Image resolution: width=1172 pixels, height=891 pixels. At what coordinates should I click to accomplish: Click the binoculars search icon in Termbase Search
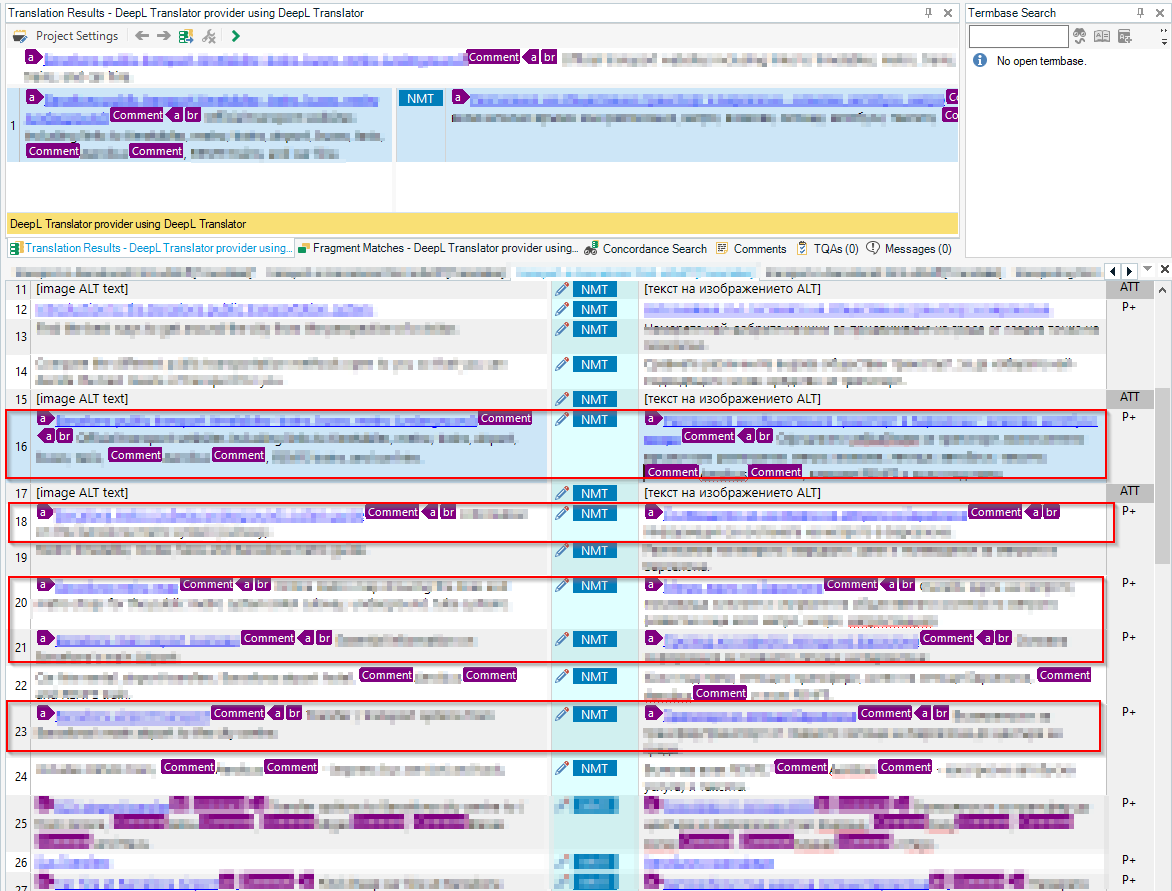1079,36
